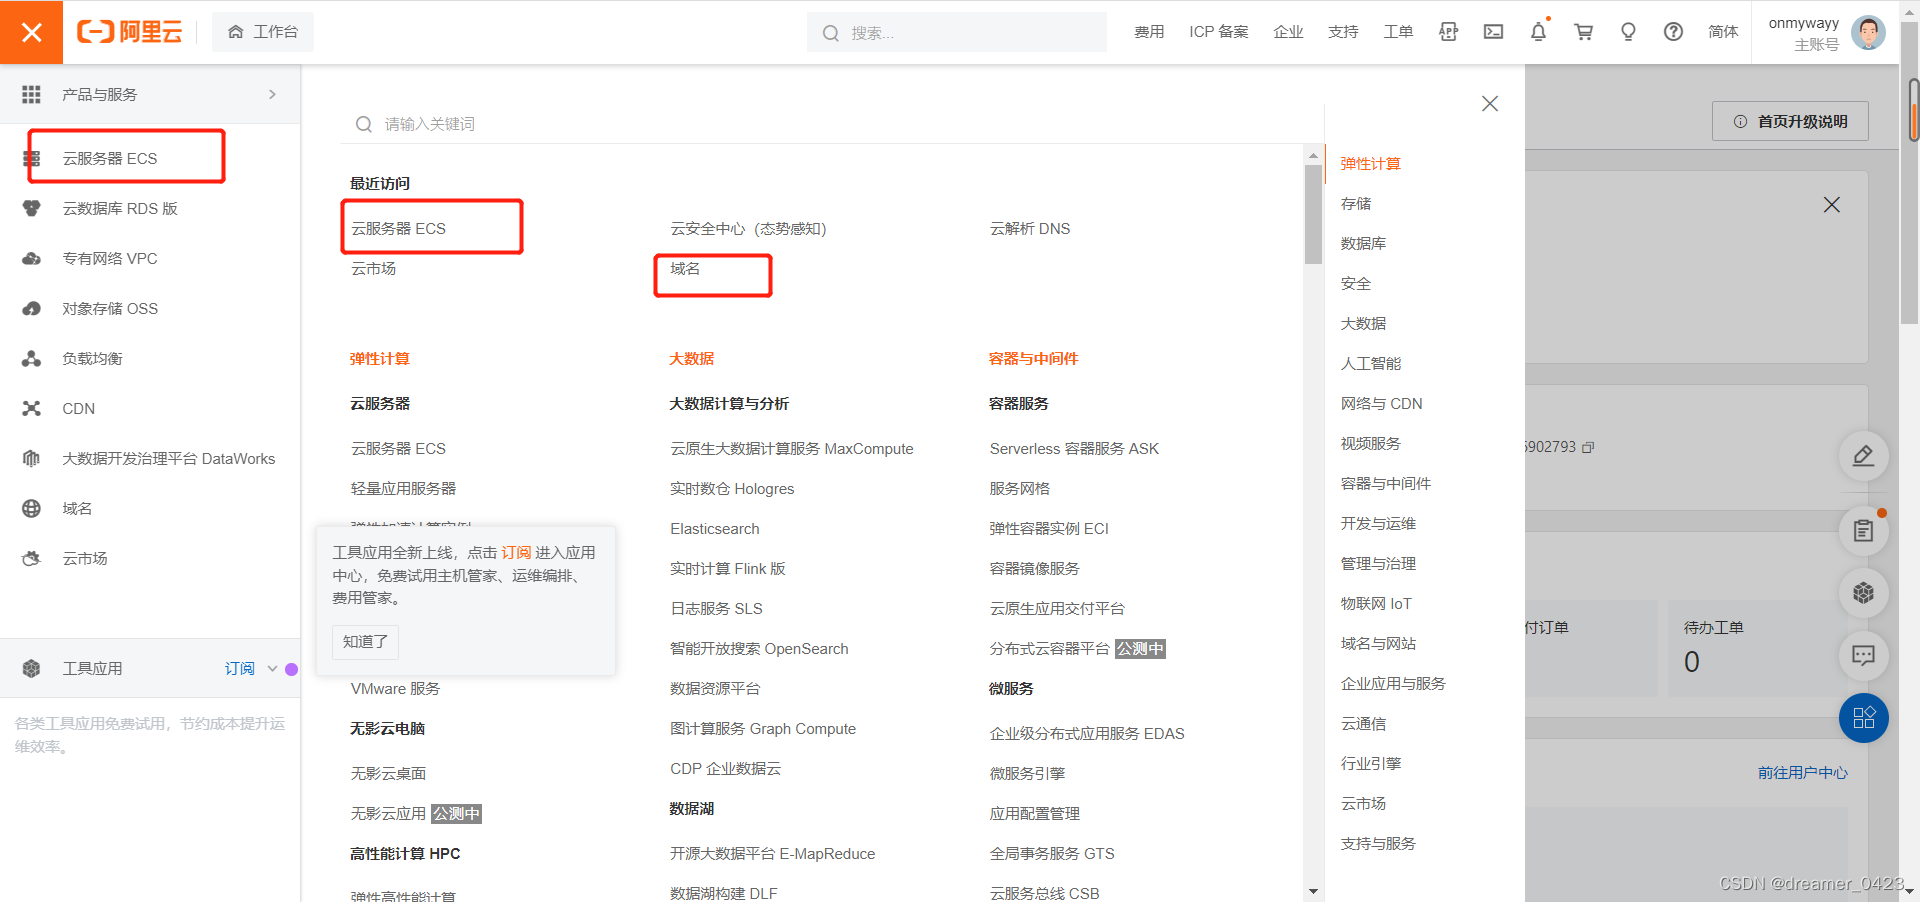
Task: Open the ICP 备案 menu
Action: pos(1219,32)
